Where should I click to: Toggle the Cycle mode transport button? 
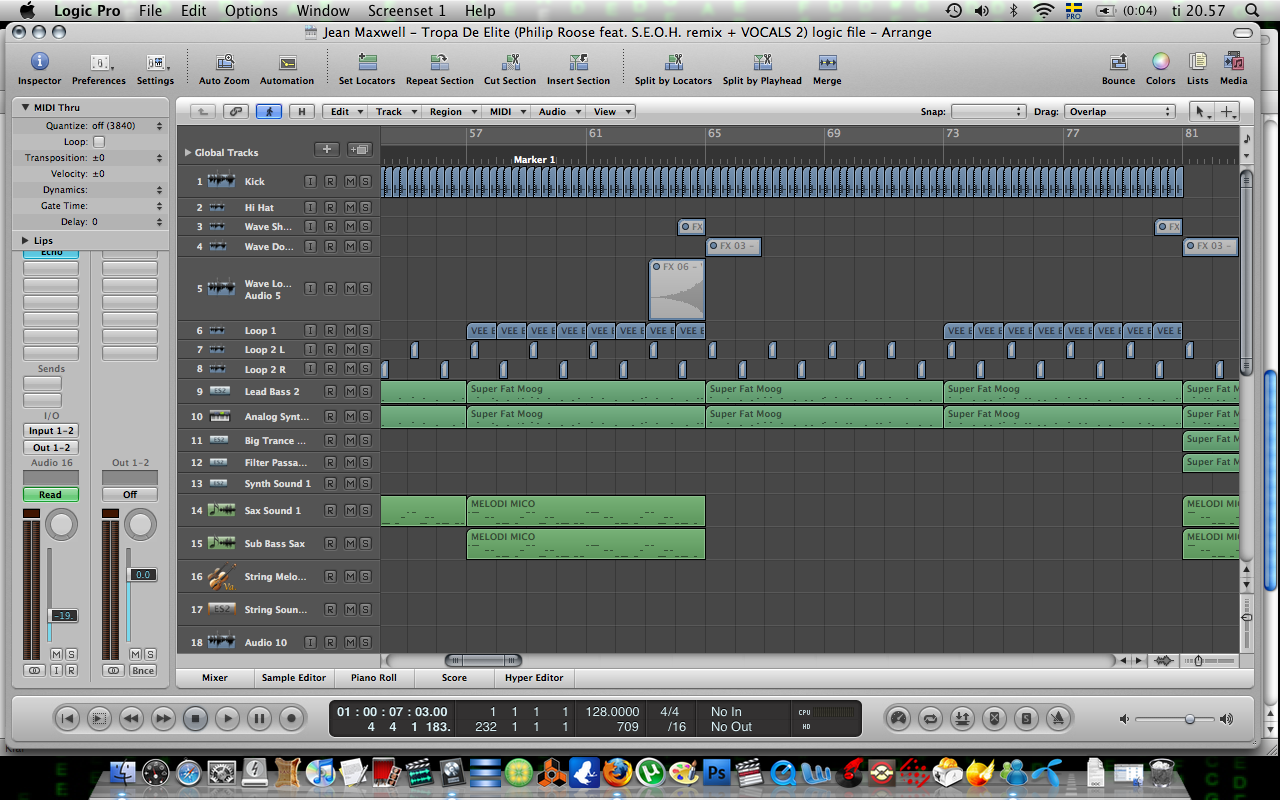pos(931,718)
